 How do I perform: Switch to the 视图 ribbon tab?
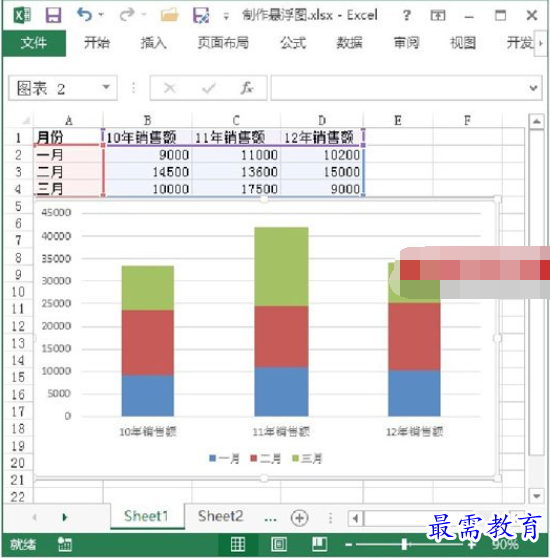point(463,43)
